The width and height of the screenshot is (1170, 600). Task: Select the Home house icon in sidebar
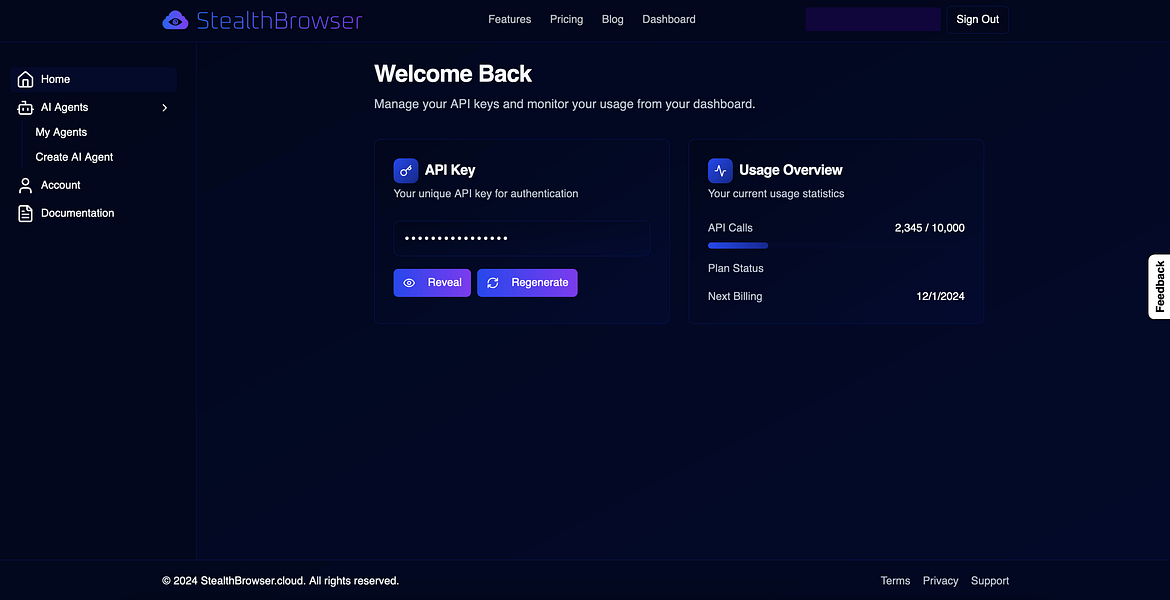(25, 79)
